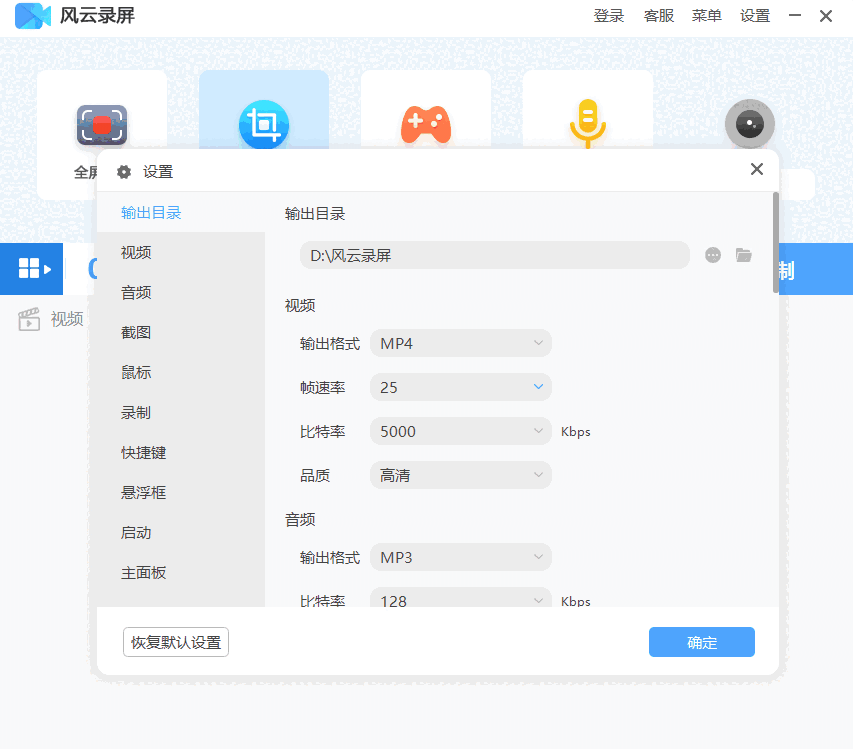Click the gear icon in the settings dialog title

[124, 172]
